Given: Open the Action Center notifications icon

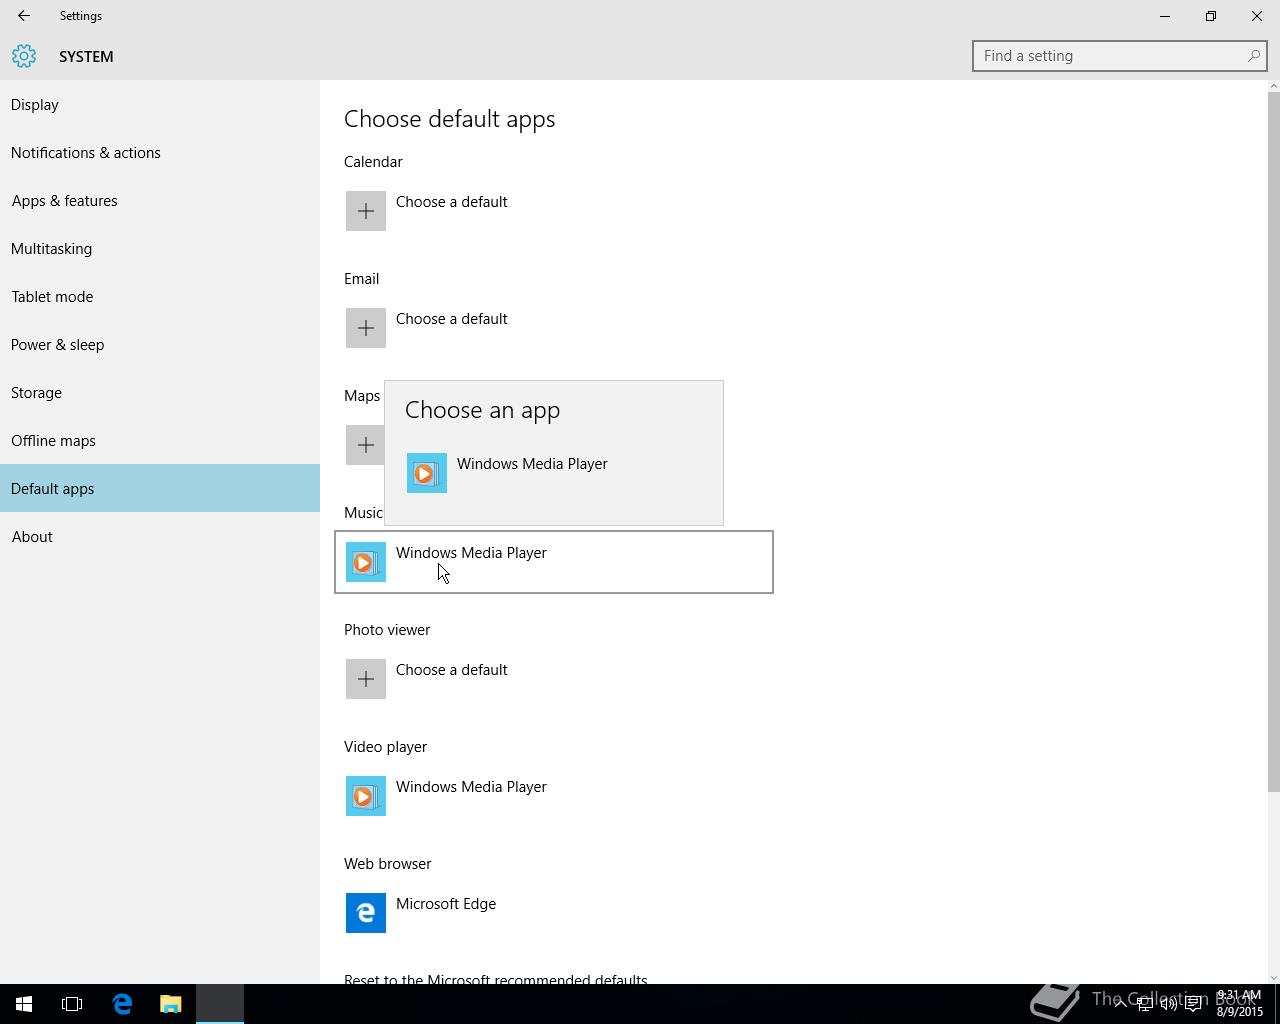Looking at the screenshot, I should coord(1193,1004).
